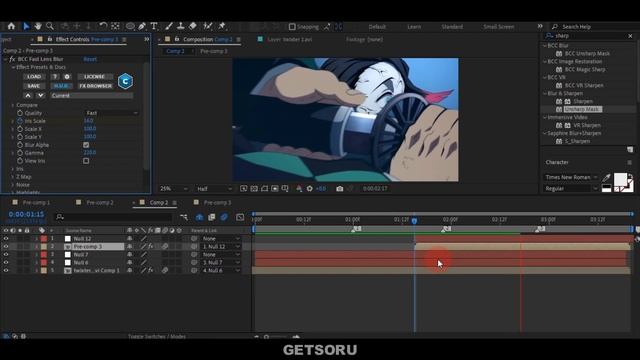The height and width of the screenshot is (360, 640).
Task: Select the Pen tool
Action: coord(142,26)
